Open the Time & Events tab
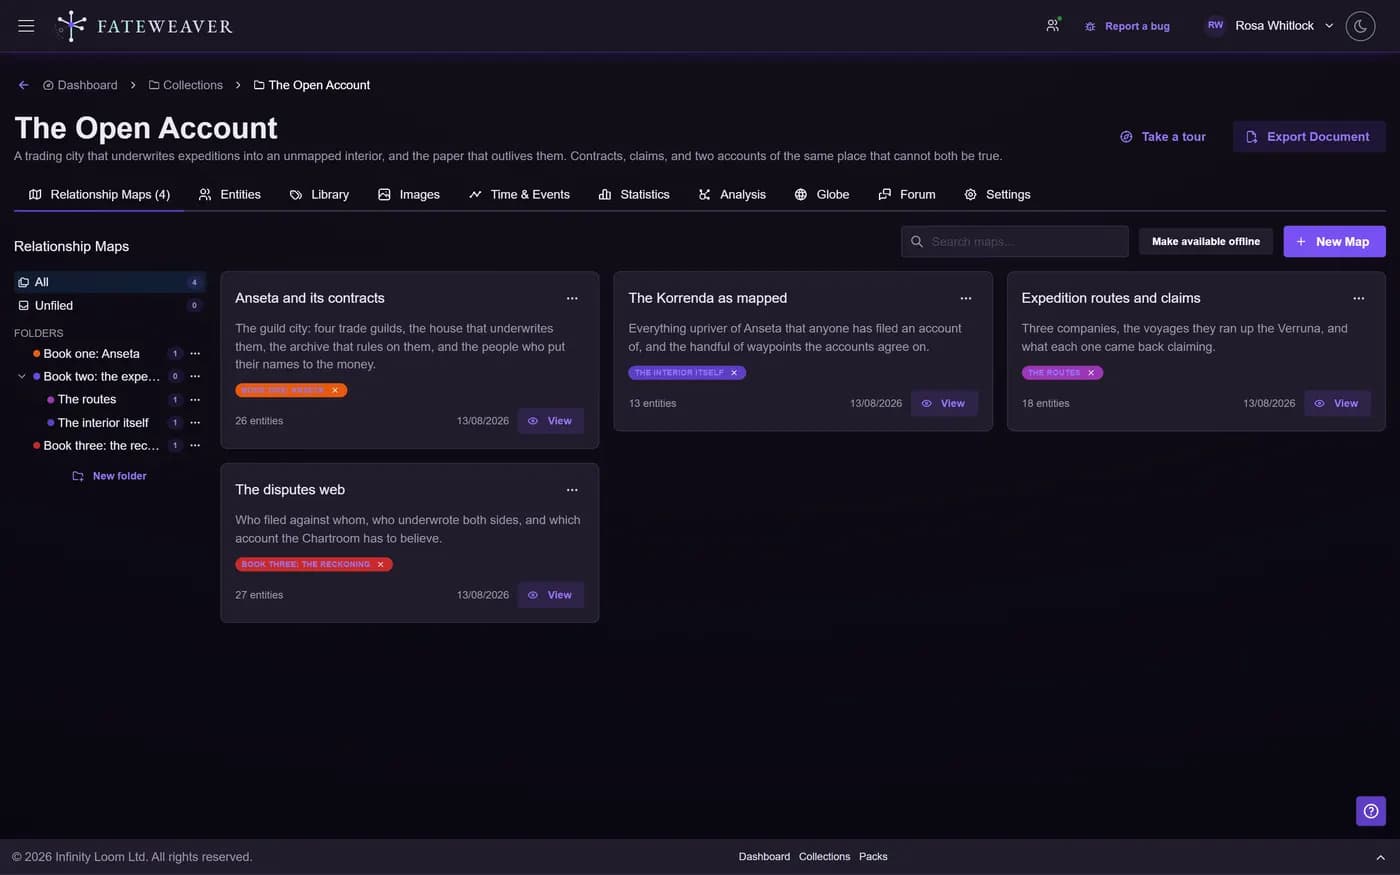1400x875 pixels. tap(519, 194)
